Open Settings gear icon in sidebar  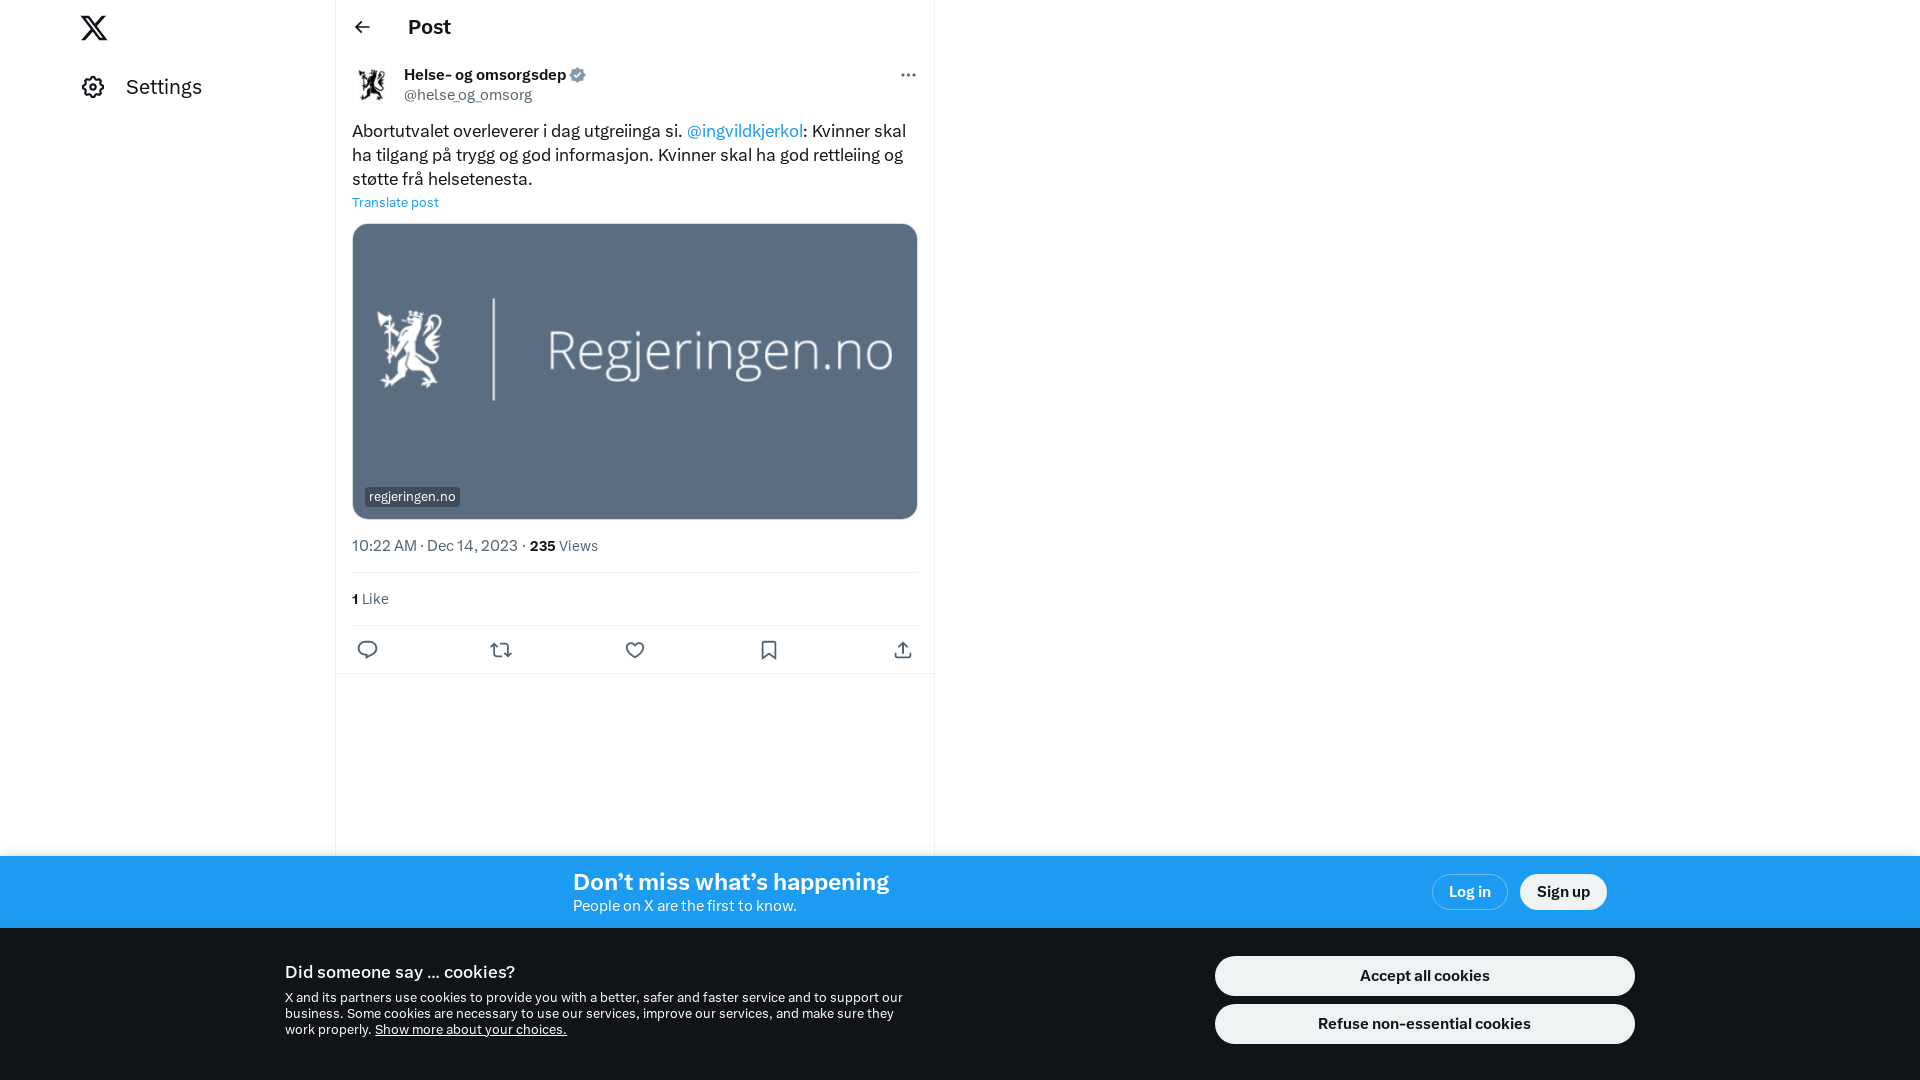coord(93,87)
